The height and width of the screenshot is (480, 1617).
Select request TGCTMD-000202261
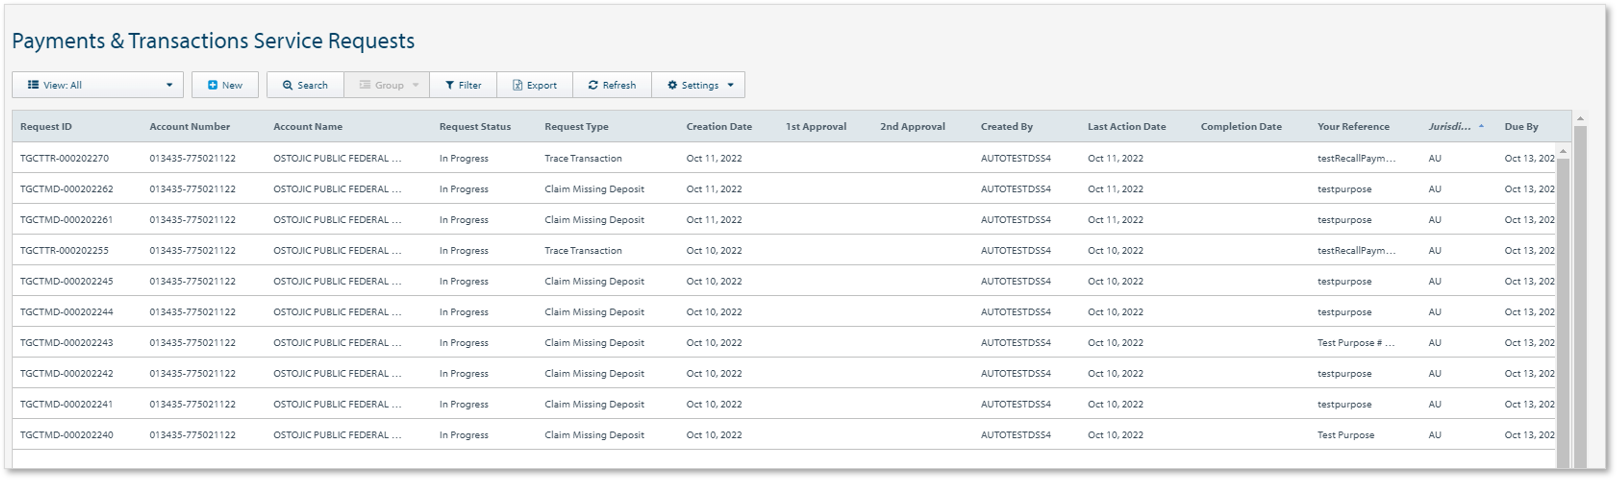(66, 220)
